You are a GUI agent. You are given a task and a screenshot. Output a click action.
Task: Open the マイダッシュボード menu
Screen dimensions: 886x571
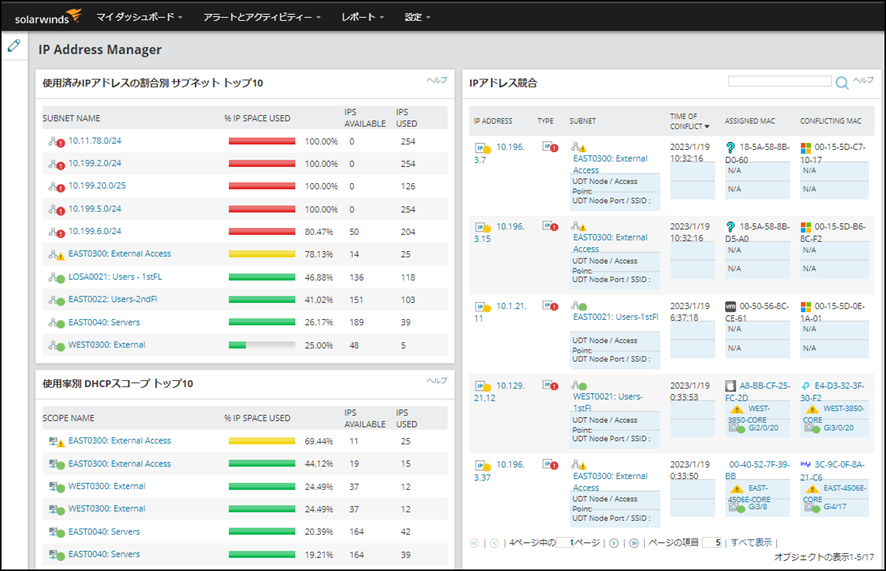(x=139, y=17)
